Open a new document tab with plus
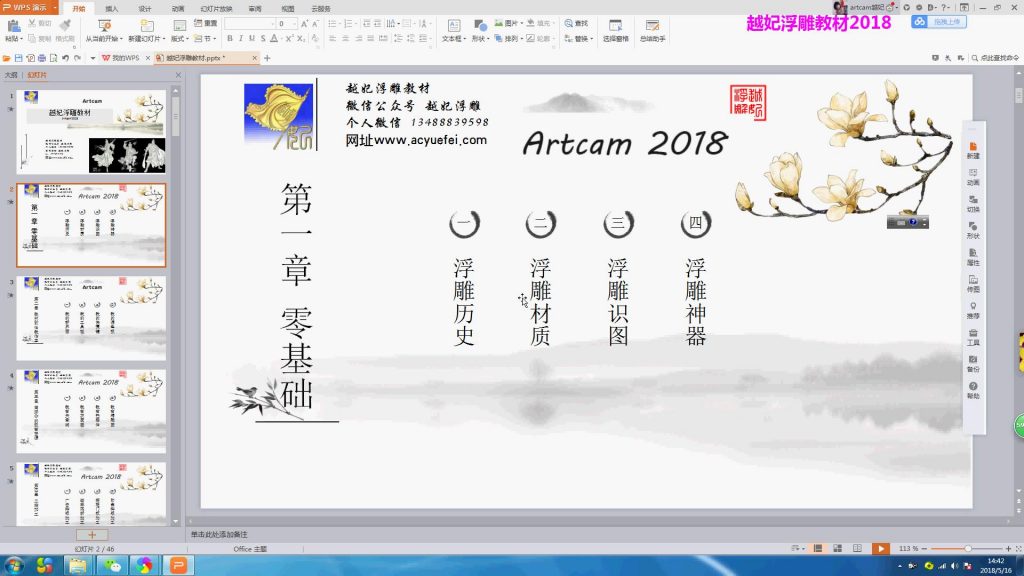Image resolution: width=1024 pixels, height=576 pixels. pyautogui.click(x=267, y=58)
